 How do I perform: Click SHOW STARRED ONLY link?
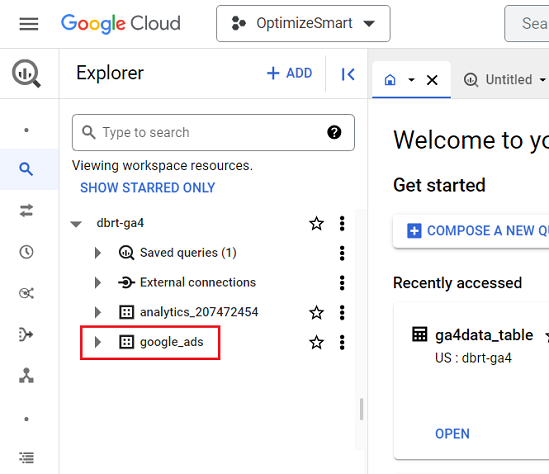[147, 188]
